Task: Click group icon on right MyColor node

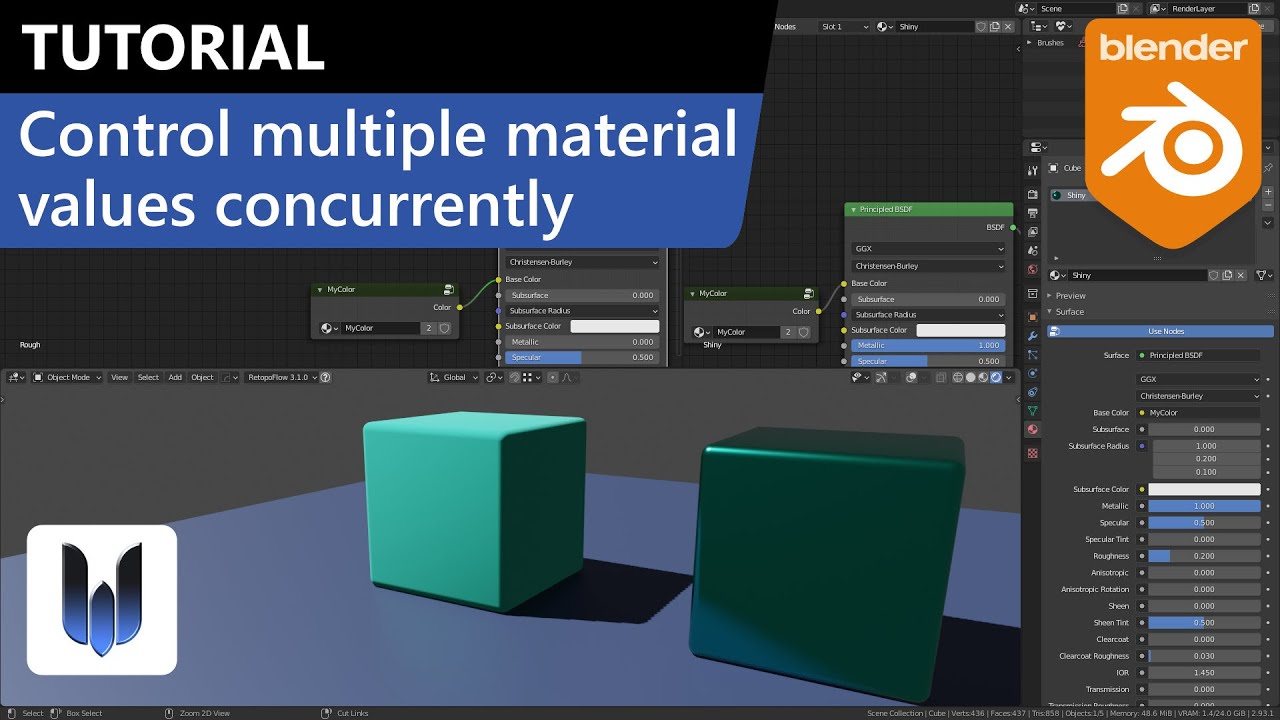Action: pos(808,293)
